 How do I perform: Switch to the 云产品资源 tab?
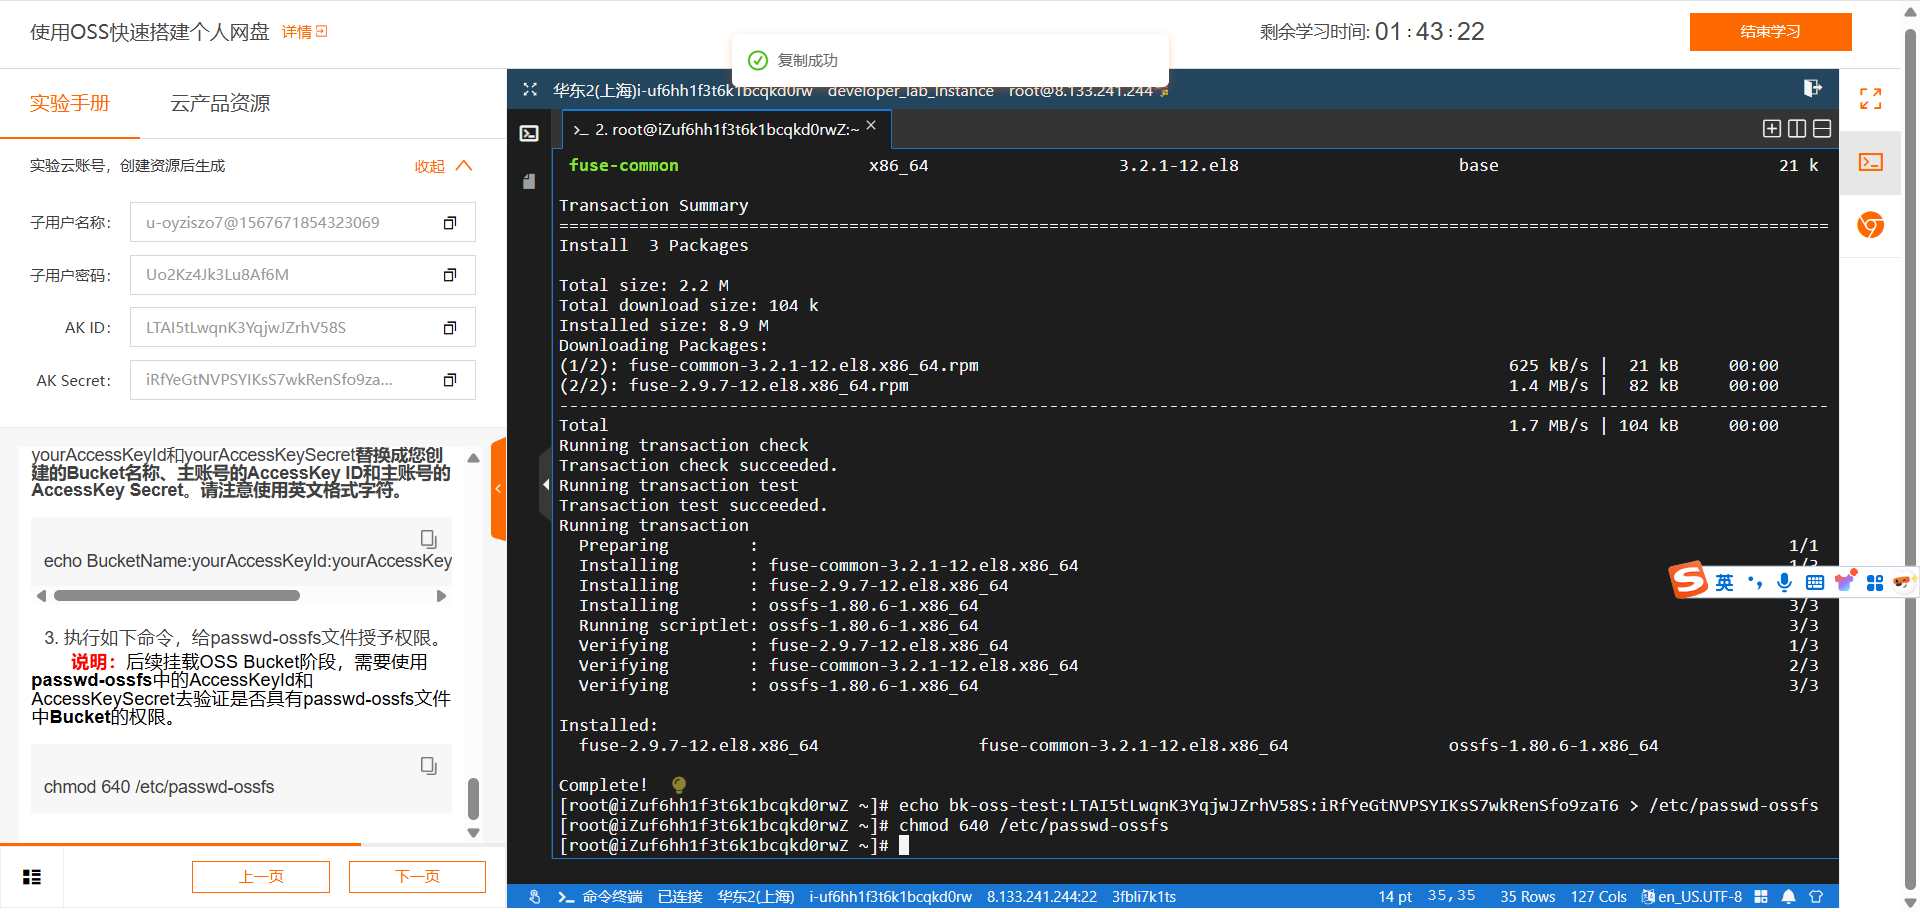tap(220, 103)
